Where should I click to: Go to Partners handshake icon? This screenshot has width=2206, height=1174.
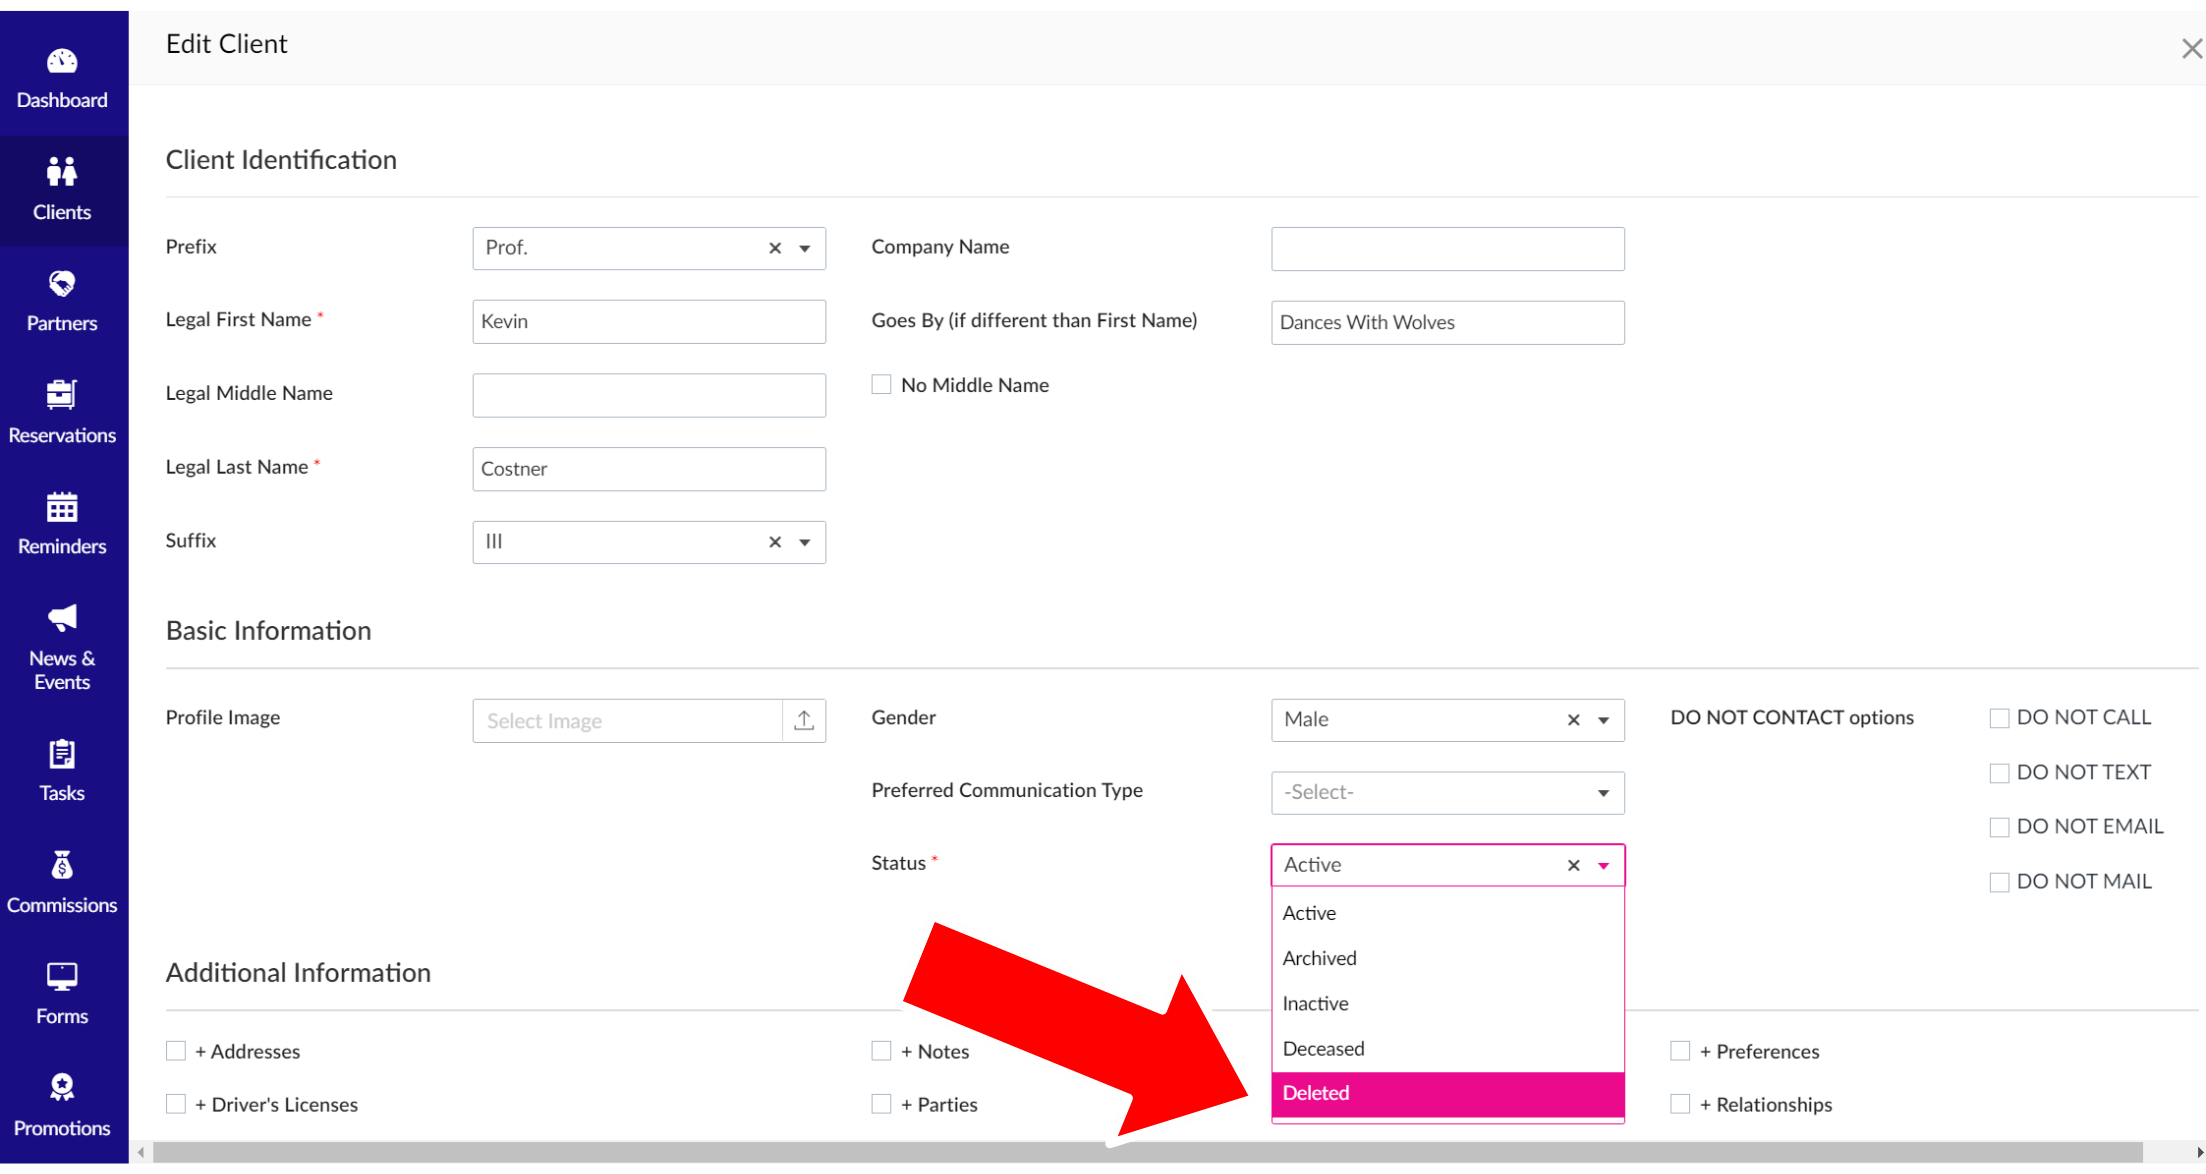pyautogui.click(x=62, y=285)
